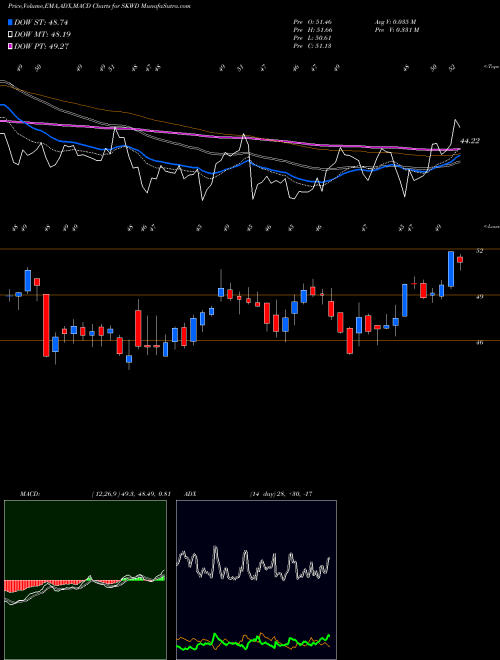Open the dark blue ADX indicator chart panel
500x660 pixels.
click(x=256, y=580)
